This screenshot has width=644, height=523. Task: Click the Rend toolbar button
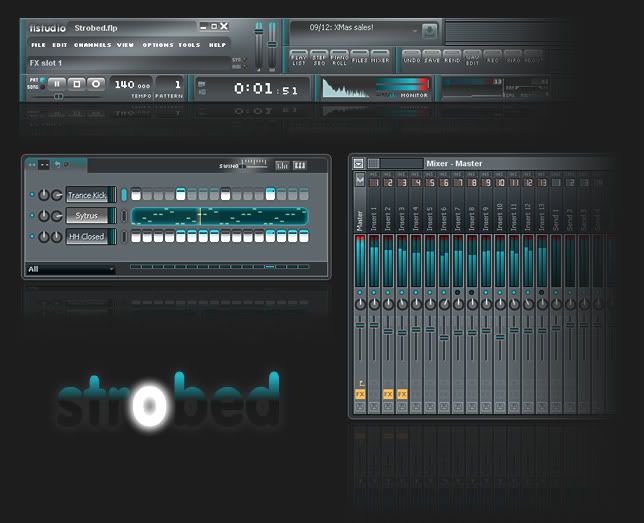pos(452,58)
